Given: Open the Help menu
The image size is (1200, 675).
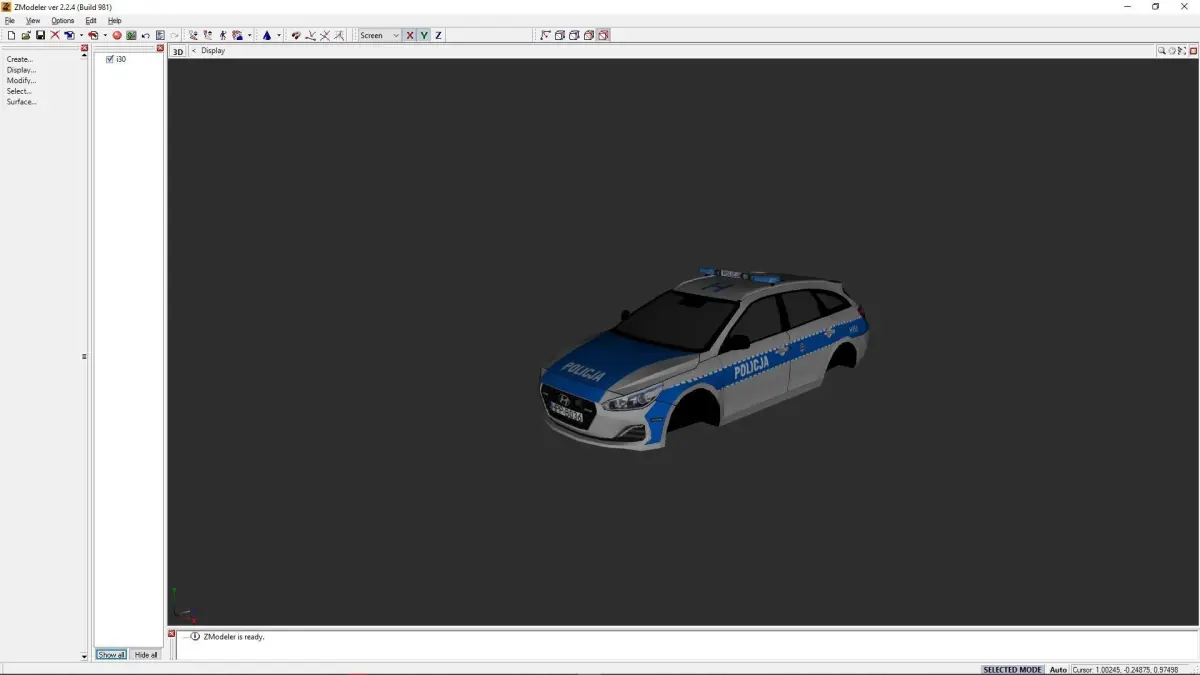Looking at the screenshot, I should [115, 20].
